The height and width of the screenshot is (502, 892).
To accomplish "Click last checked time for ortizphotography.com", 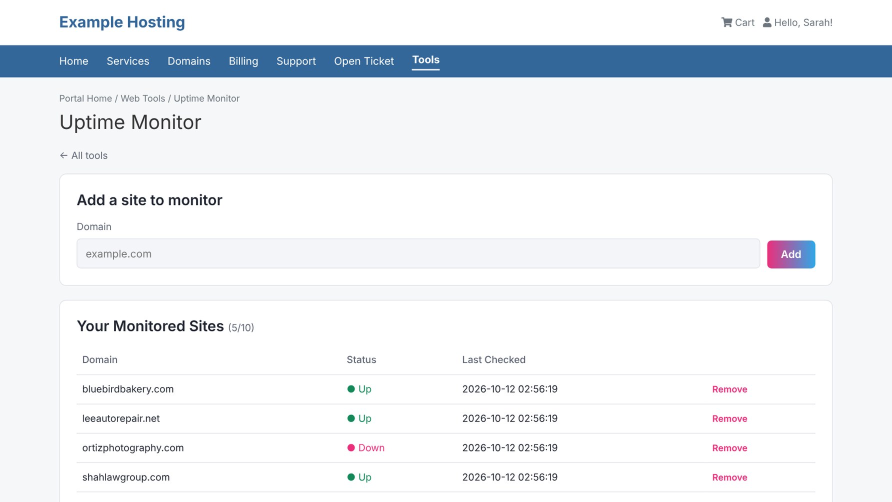I will pos(510,448).
